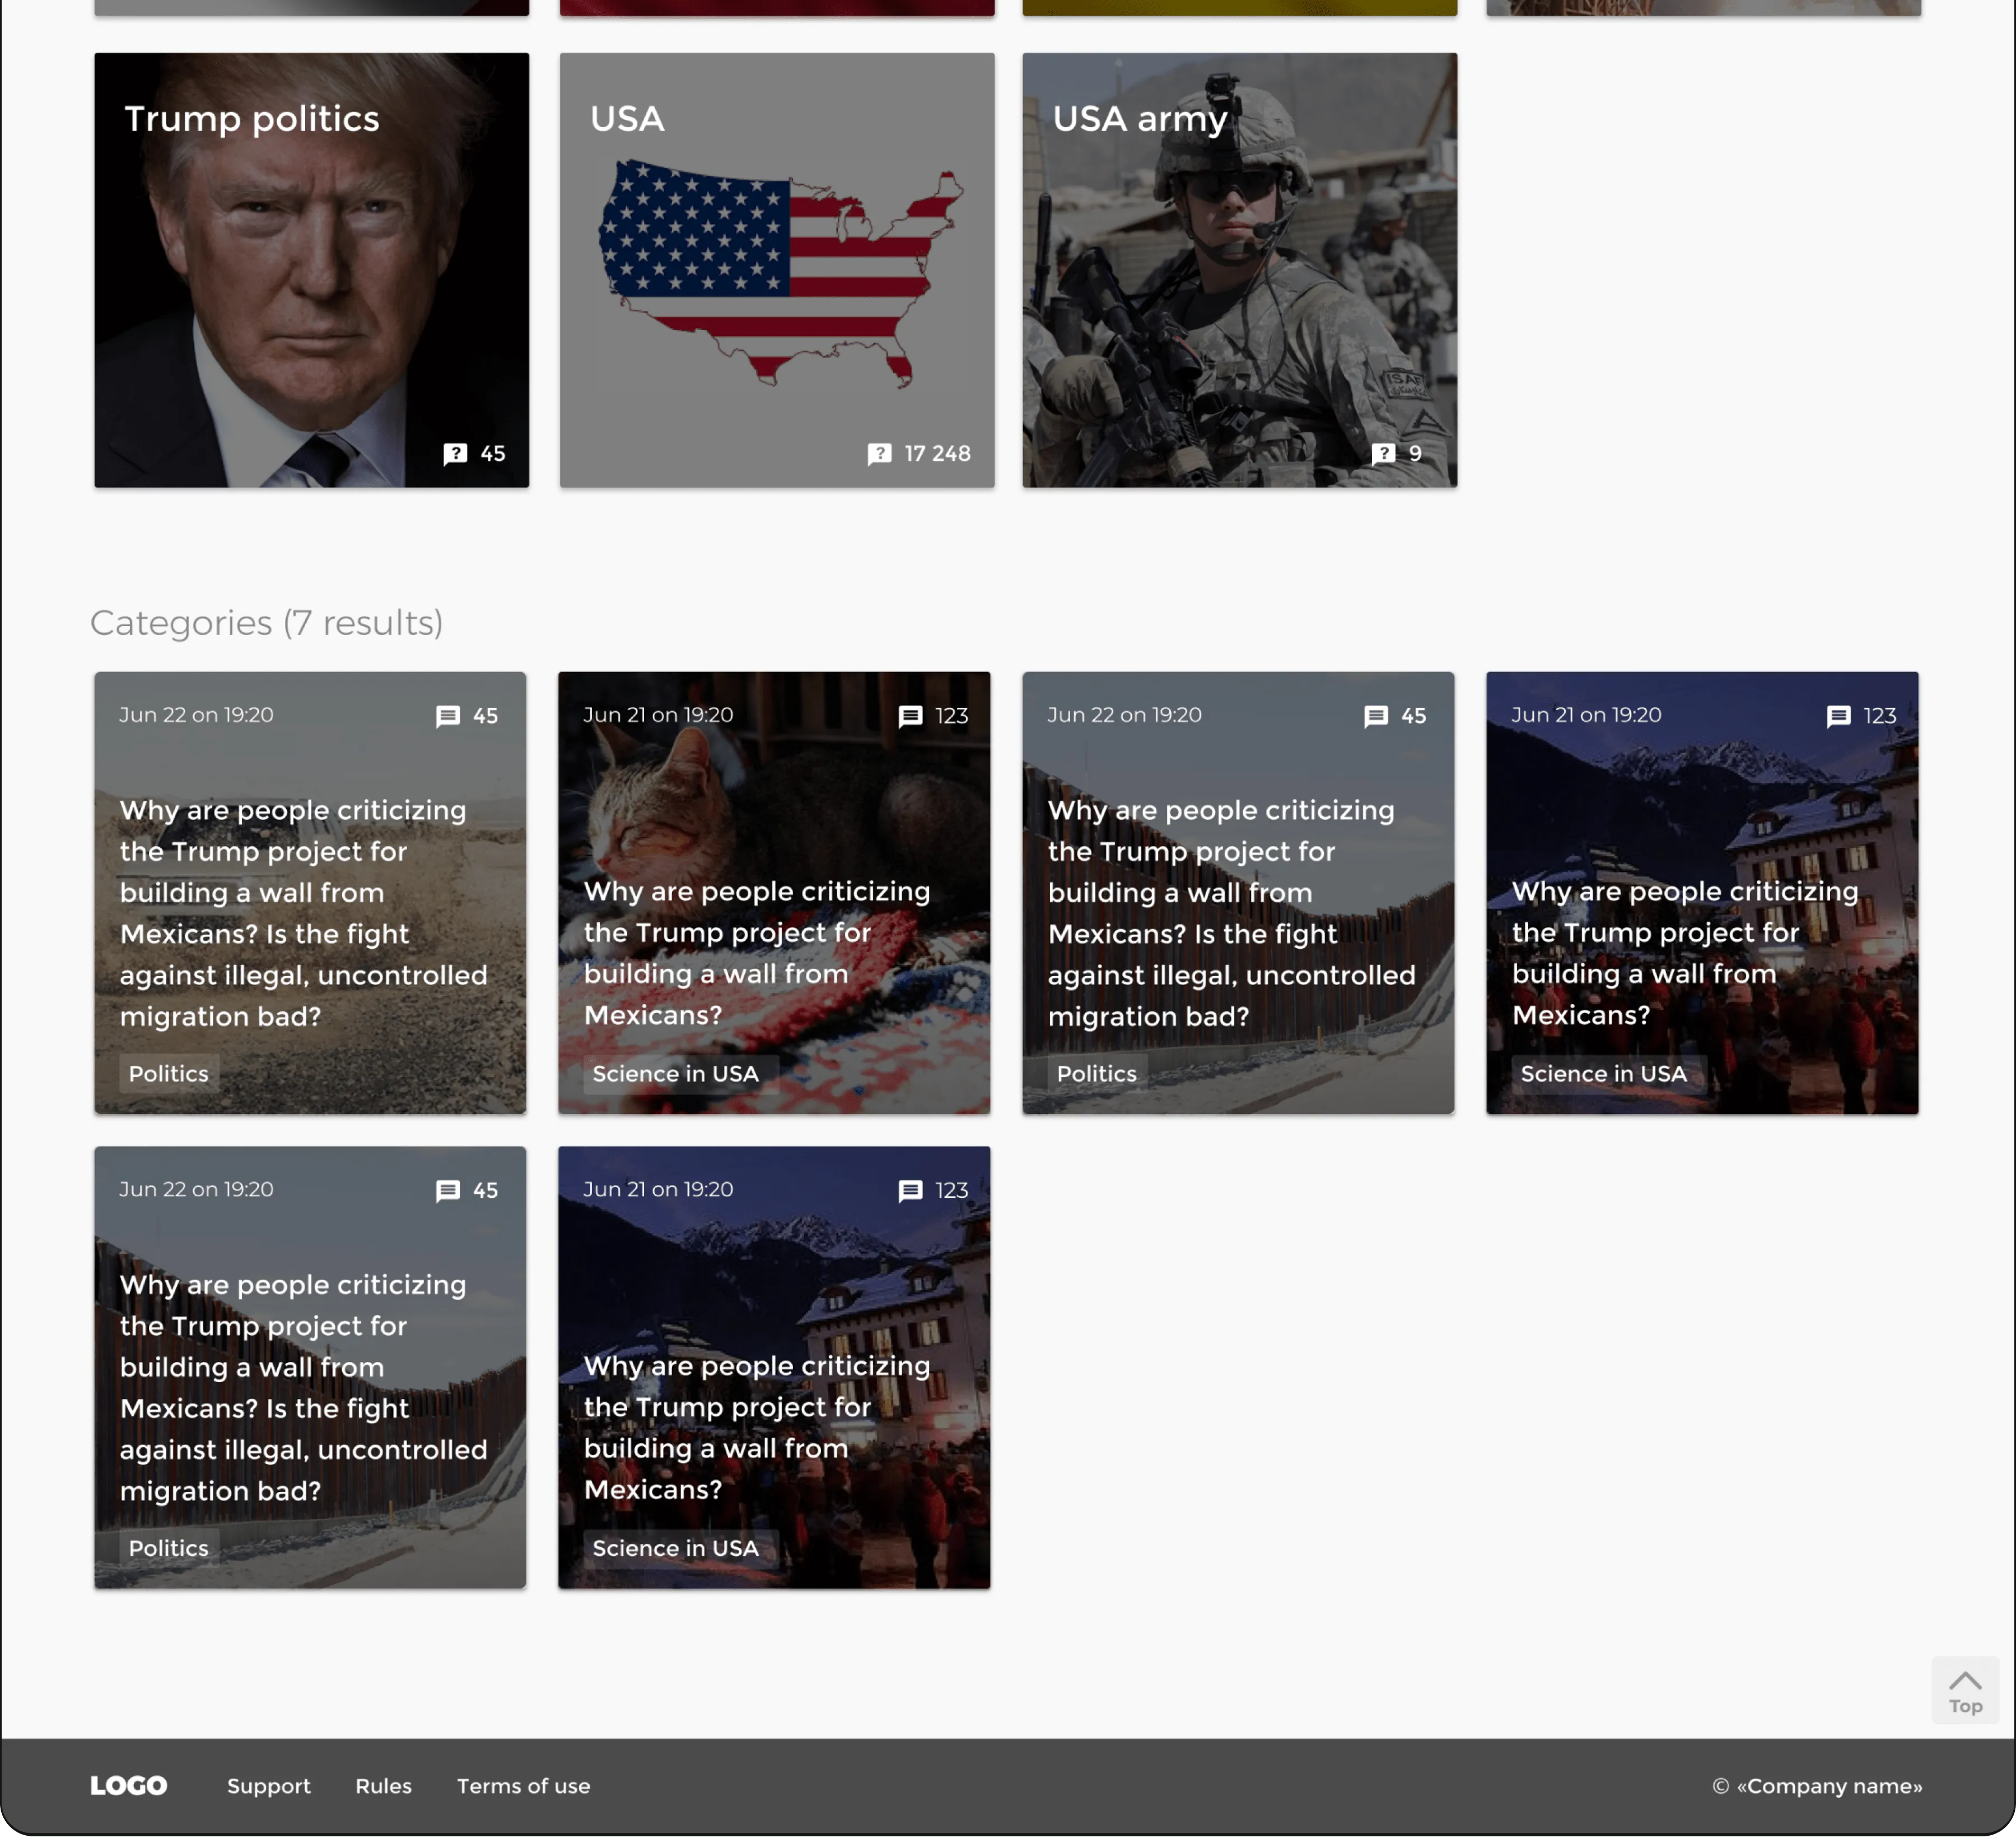The height and width of the screenshot is (1838, 2016).
Task: Open the Trump politics category card
Action: pyautogui.click(x=311, y=270)
